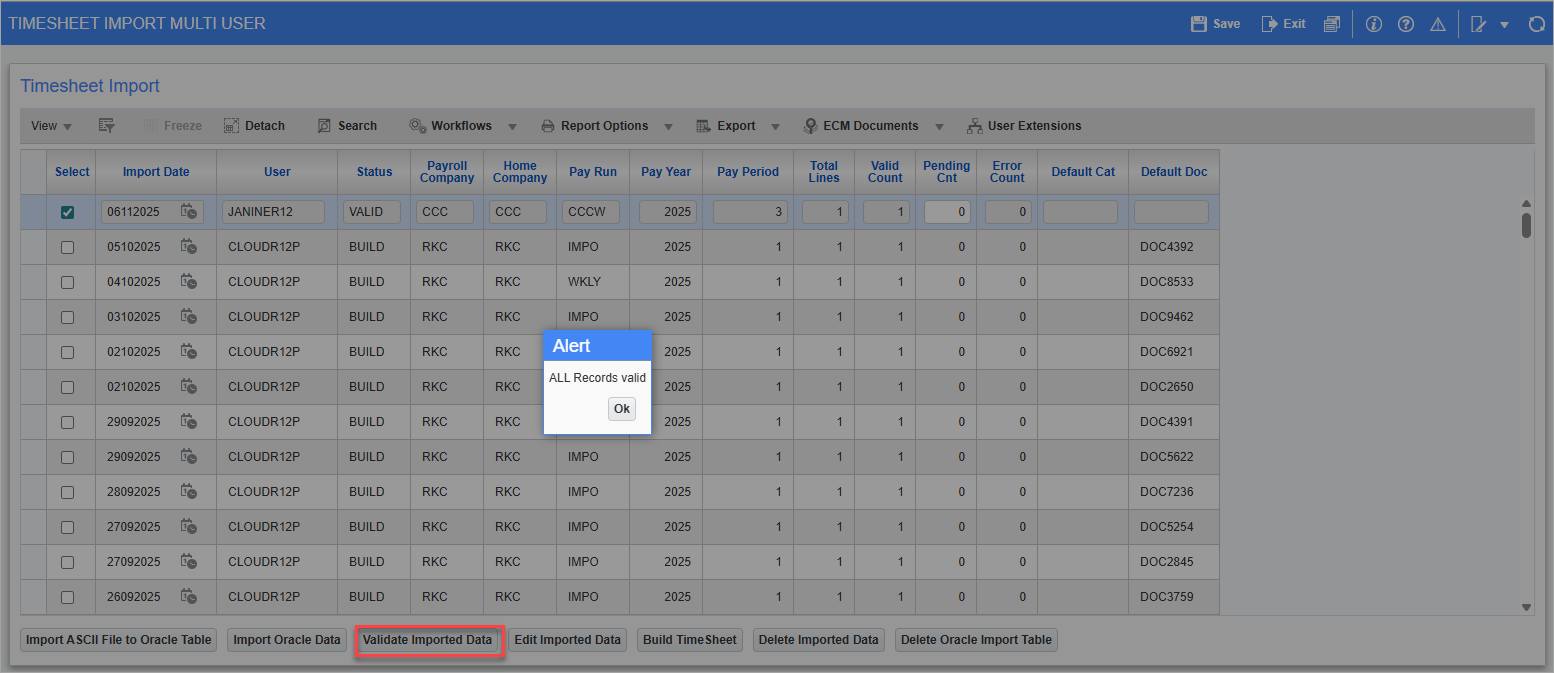Open the Report Options menu
Image resolution: width=1554 pixels, height=673 pixels.
click(x=607, y=125)
